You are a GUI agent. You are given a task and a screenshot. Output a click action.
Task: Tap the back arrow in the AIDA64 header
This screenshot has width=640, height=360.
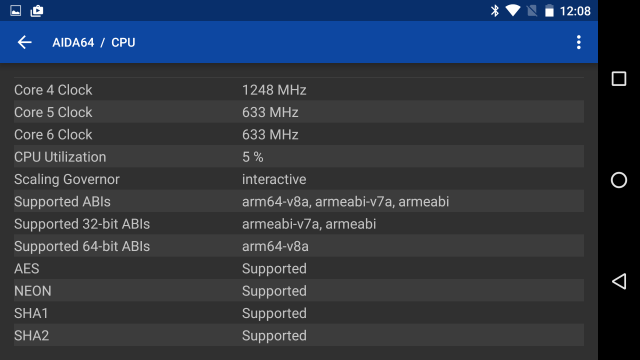24,42
